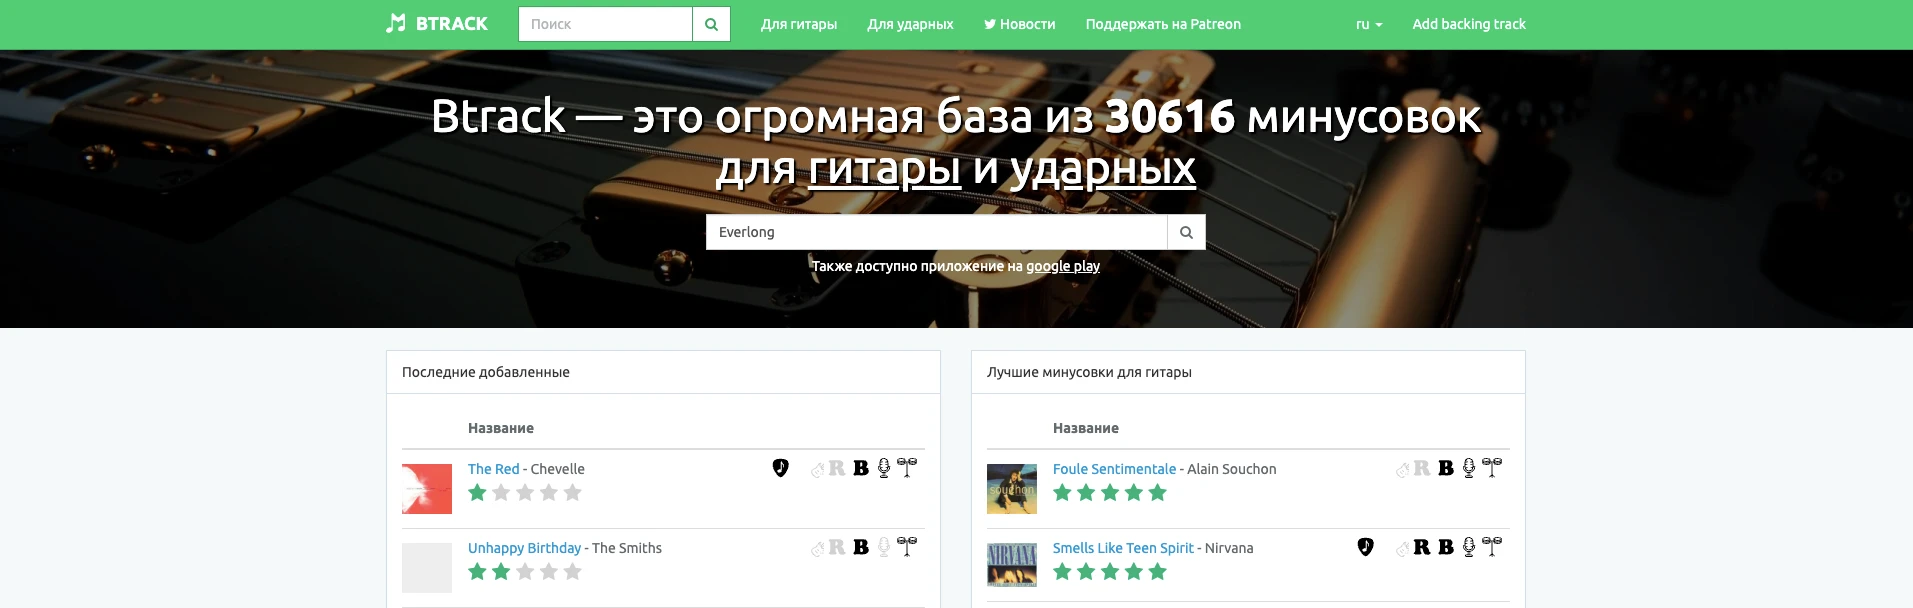Click the lead guitar icon for Unhappy Birthday
This screenshot has height=608, width=1913.
pos(817,548)
